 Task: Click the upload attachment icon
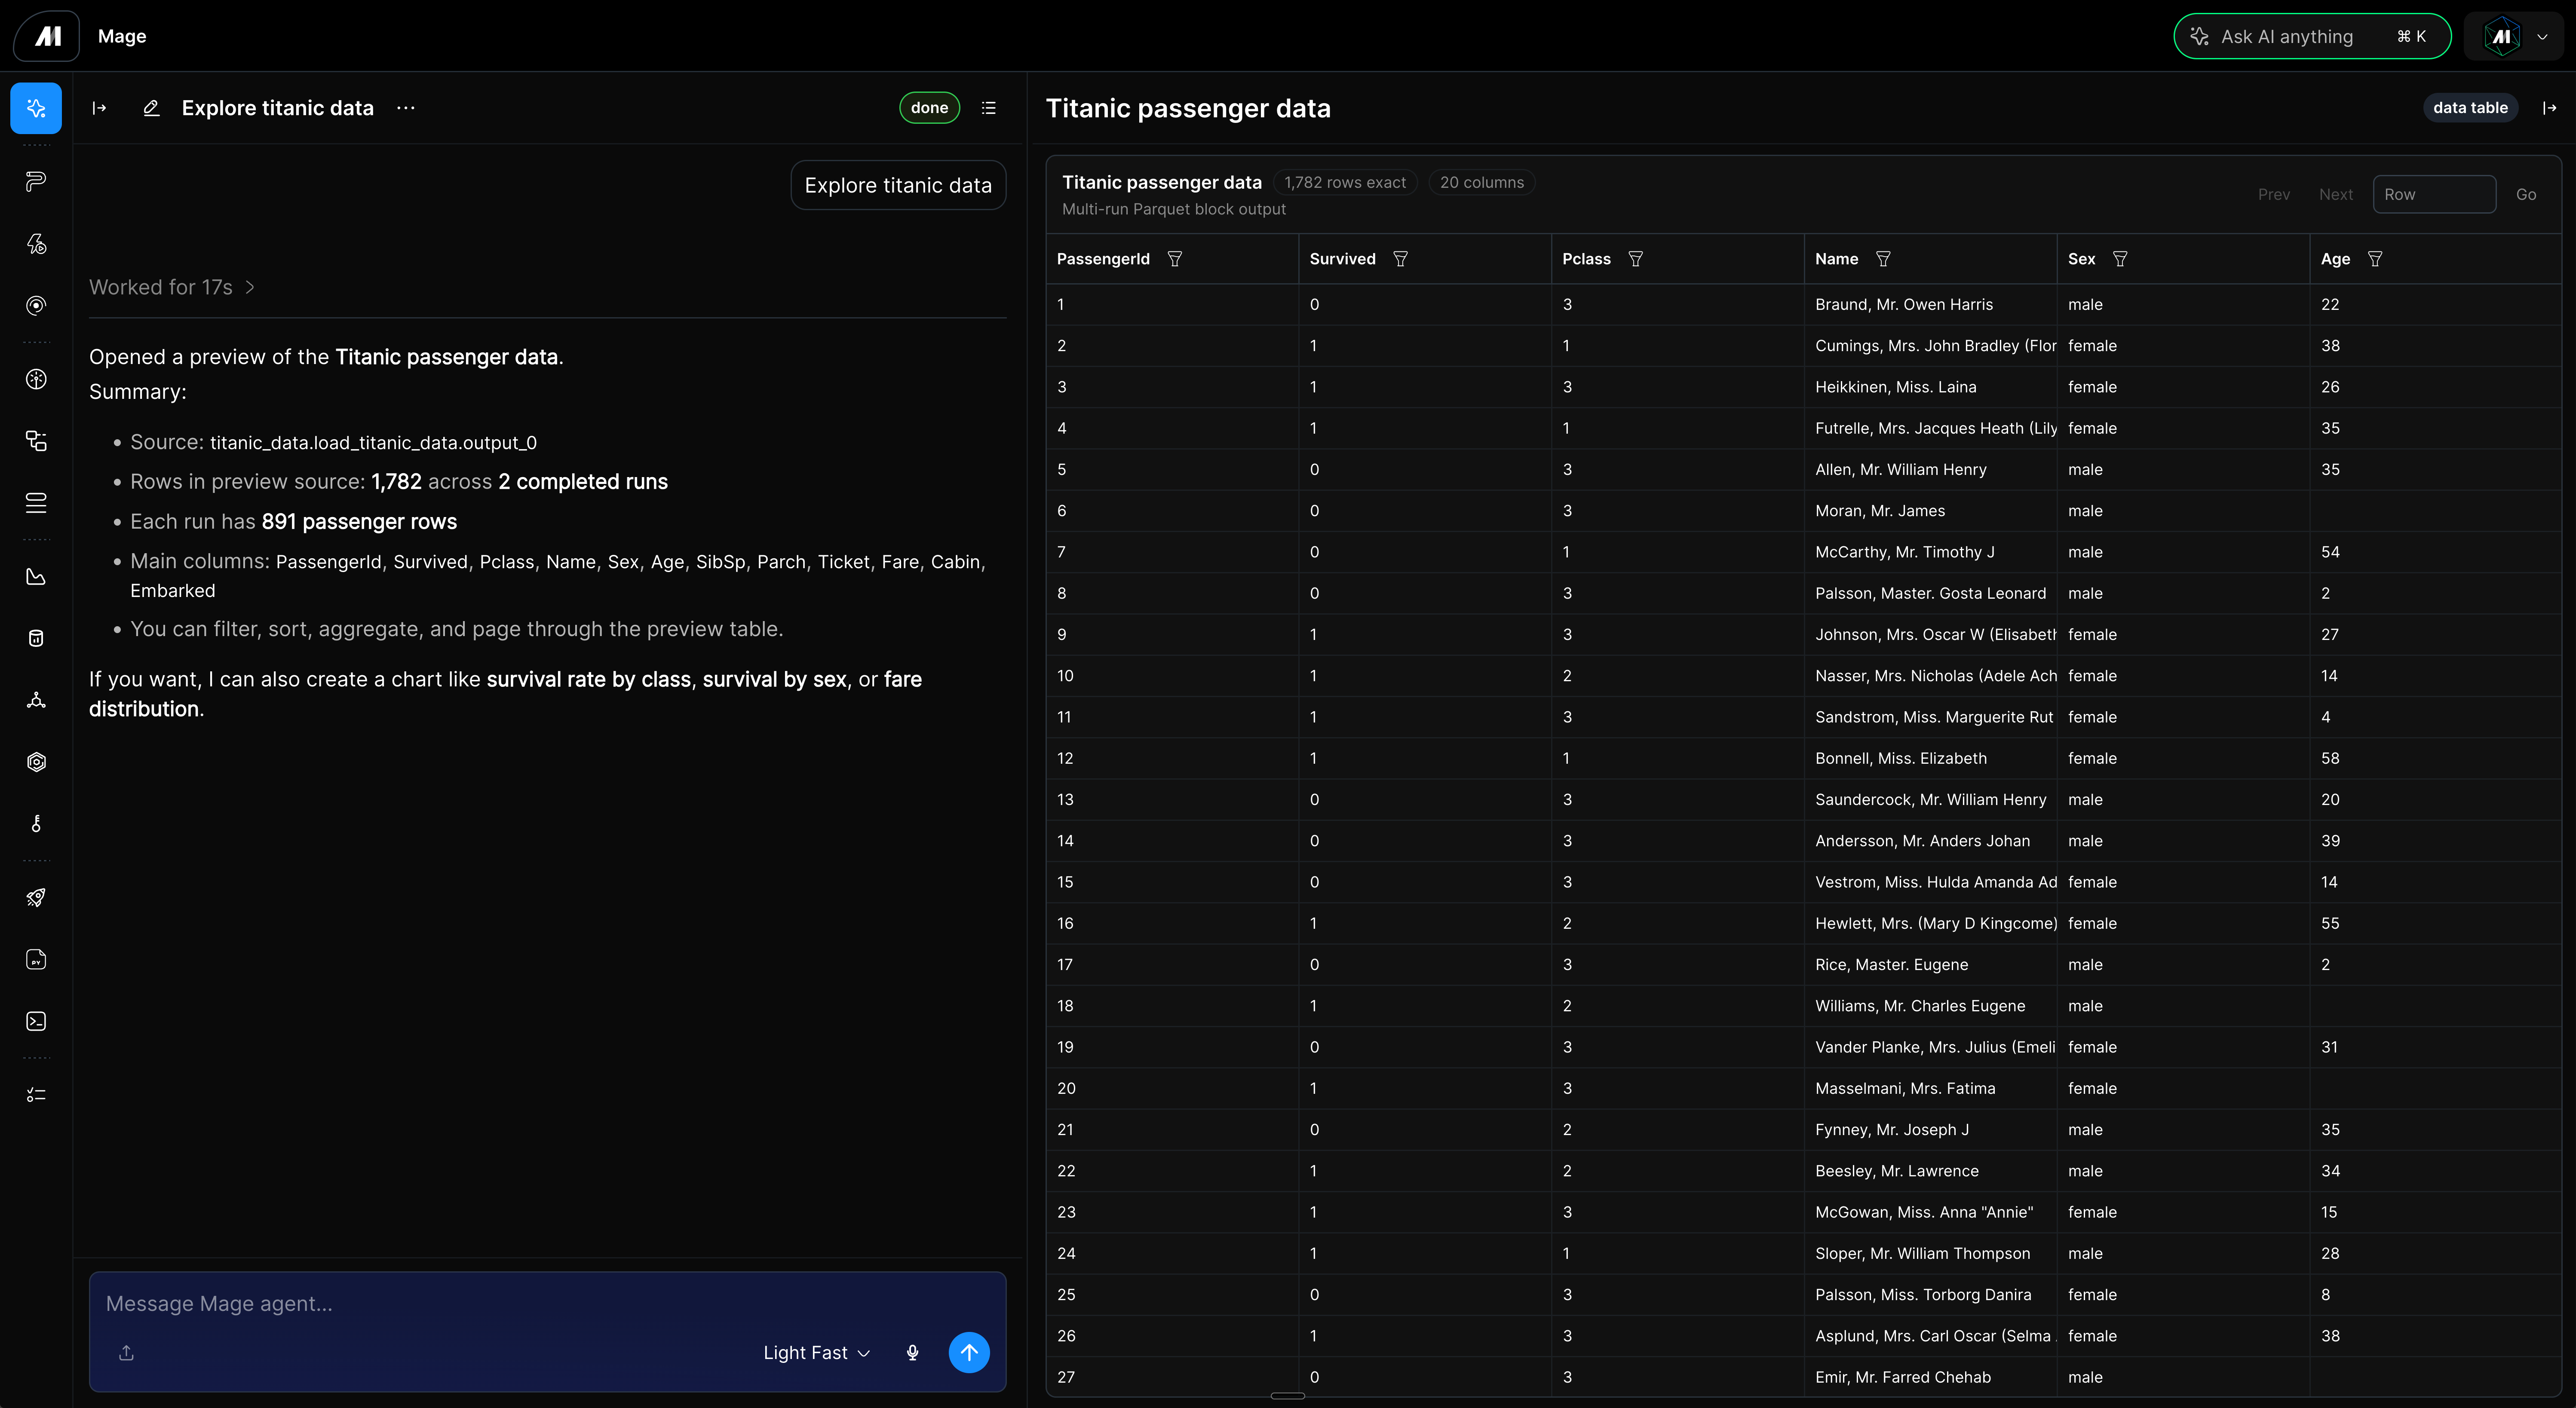(126, 1352)
